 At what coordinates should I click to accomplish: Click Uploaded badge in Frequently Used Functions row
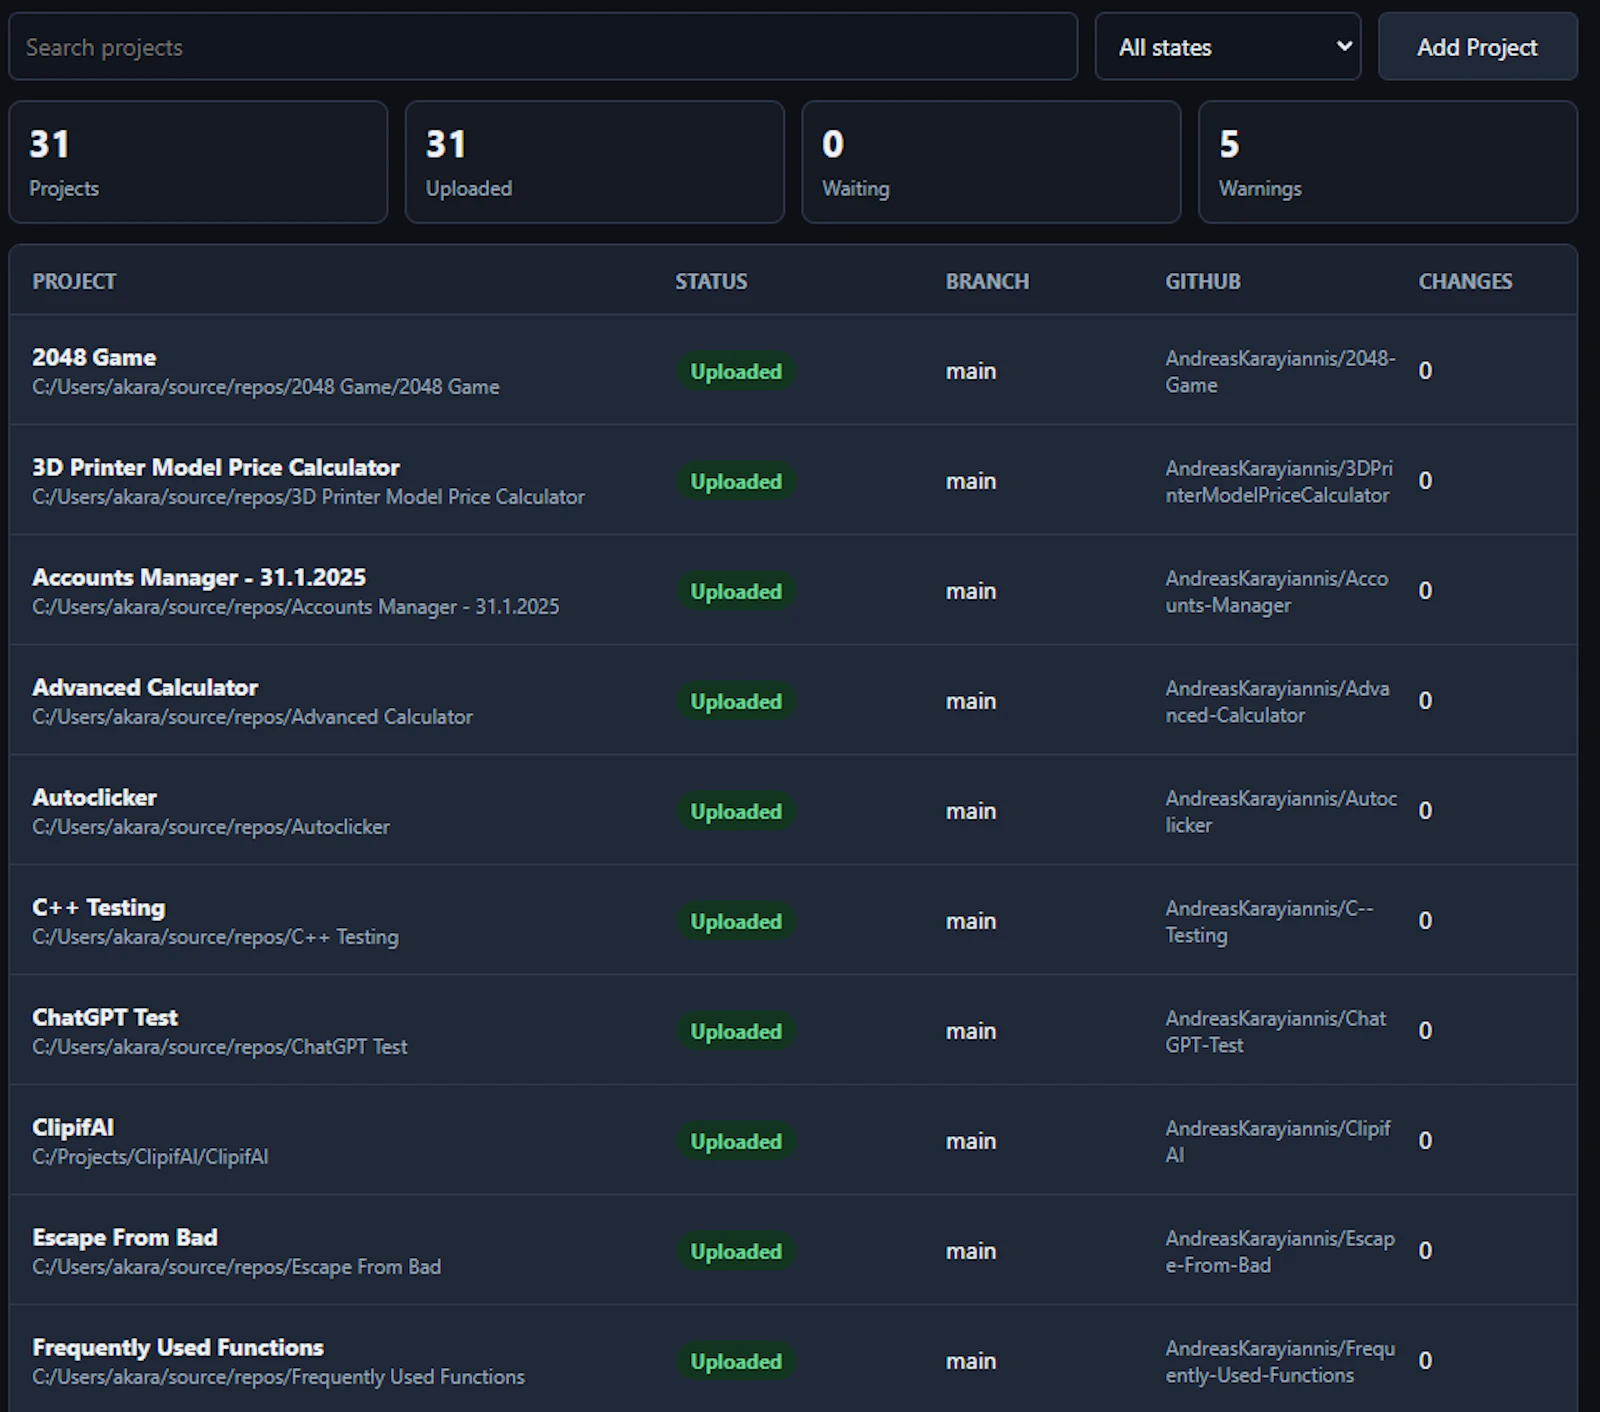[x=736, y=1362]
